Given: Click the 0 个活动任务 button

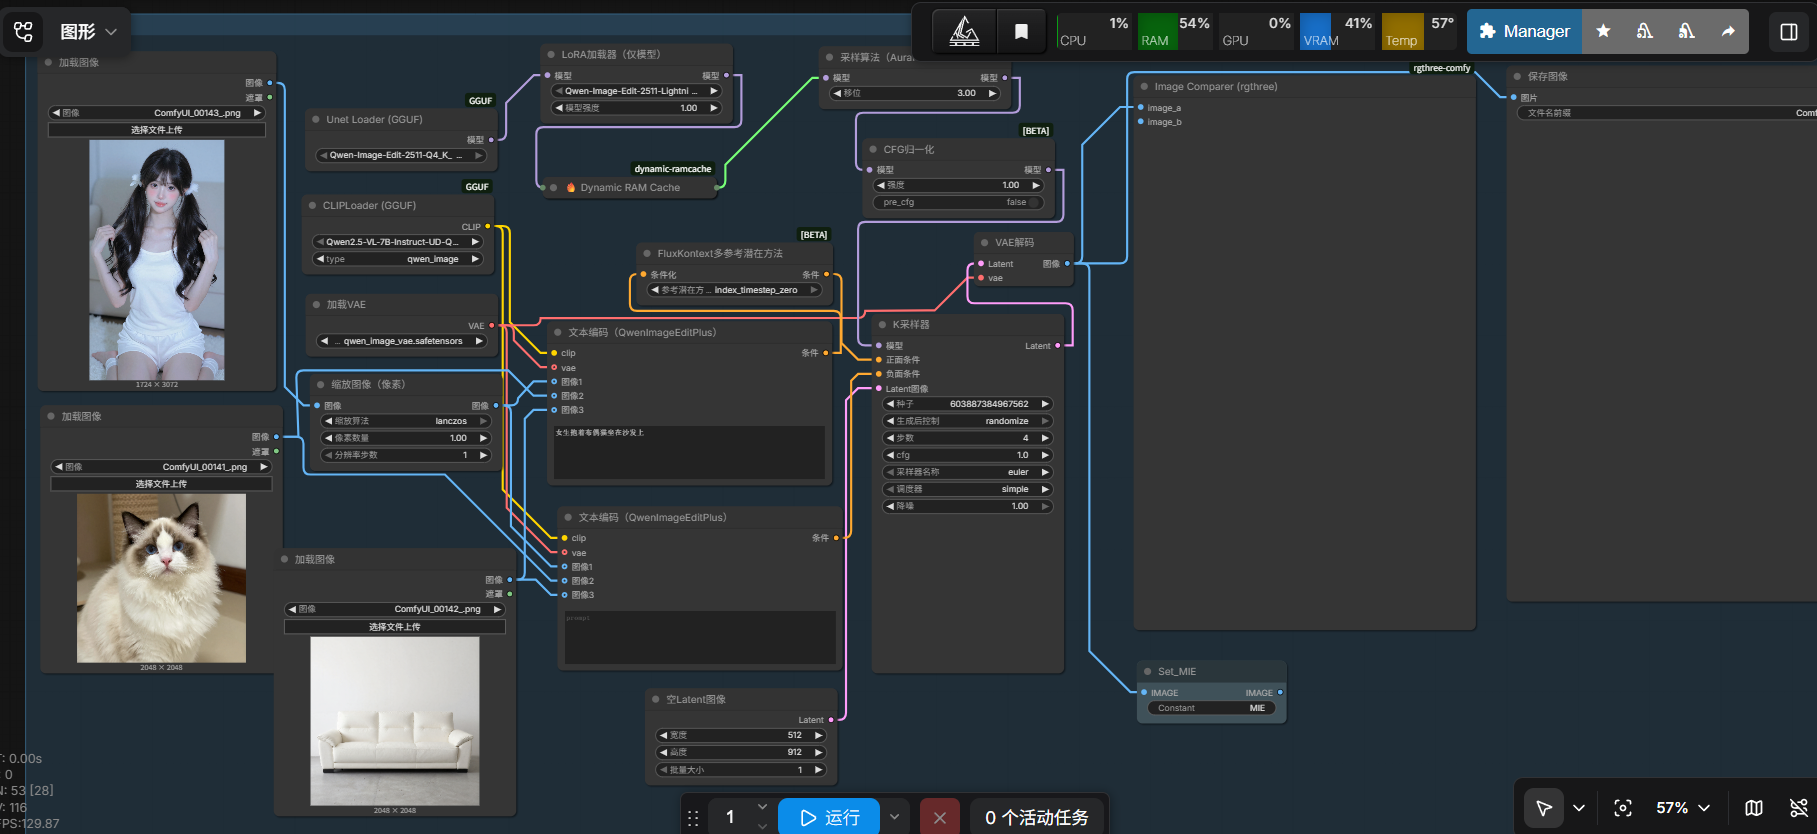Looking at the screenshot, I should coord(1037,817).
